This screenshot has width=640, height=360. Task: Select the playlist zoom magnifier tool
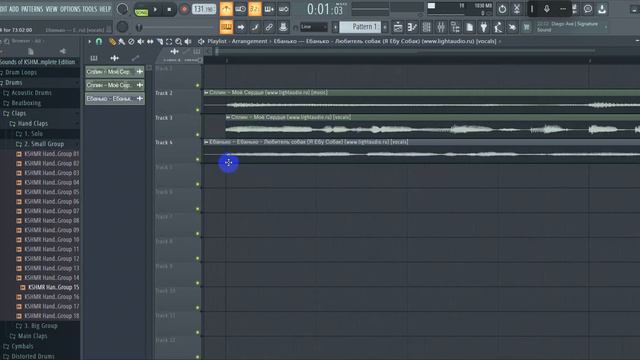pyautogui.click(x=178, y=41)
